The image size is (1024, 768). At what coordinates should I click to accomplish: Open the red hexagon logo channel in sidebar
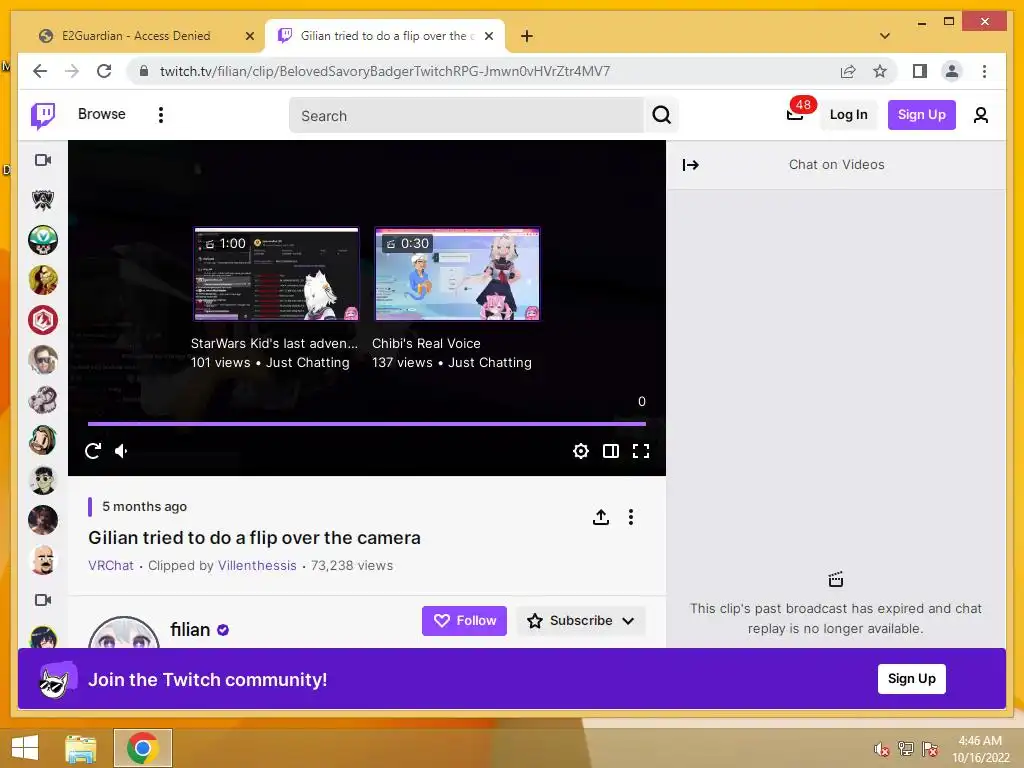(x=43, y=320)
